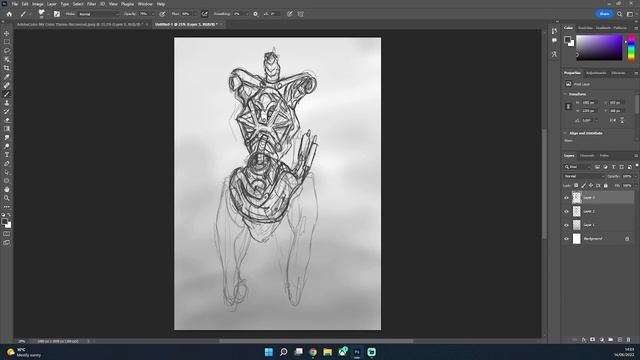Add layer style fx icon
Screen dimensions: 640x360
point(584,340)
